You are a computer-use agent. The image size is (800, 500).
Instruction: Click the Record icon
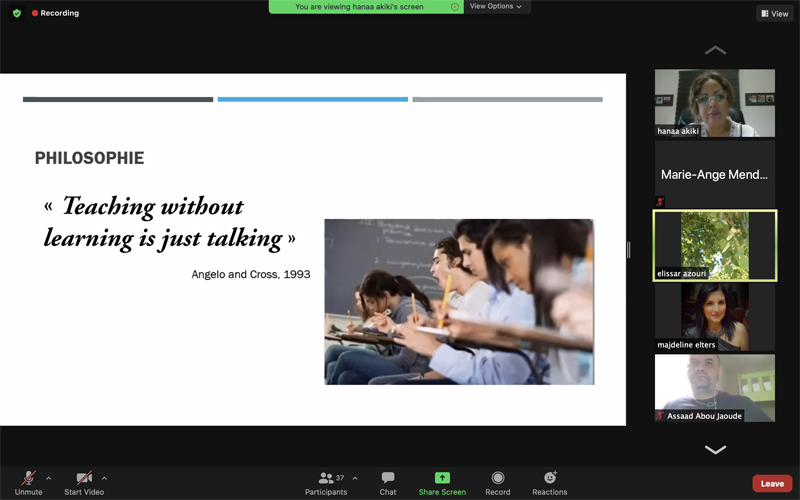coord(498,478)
